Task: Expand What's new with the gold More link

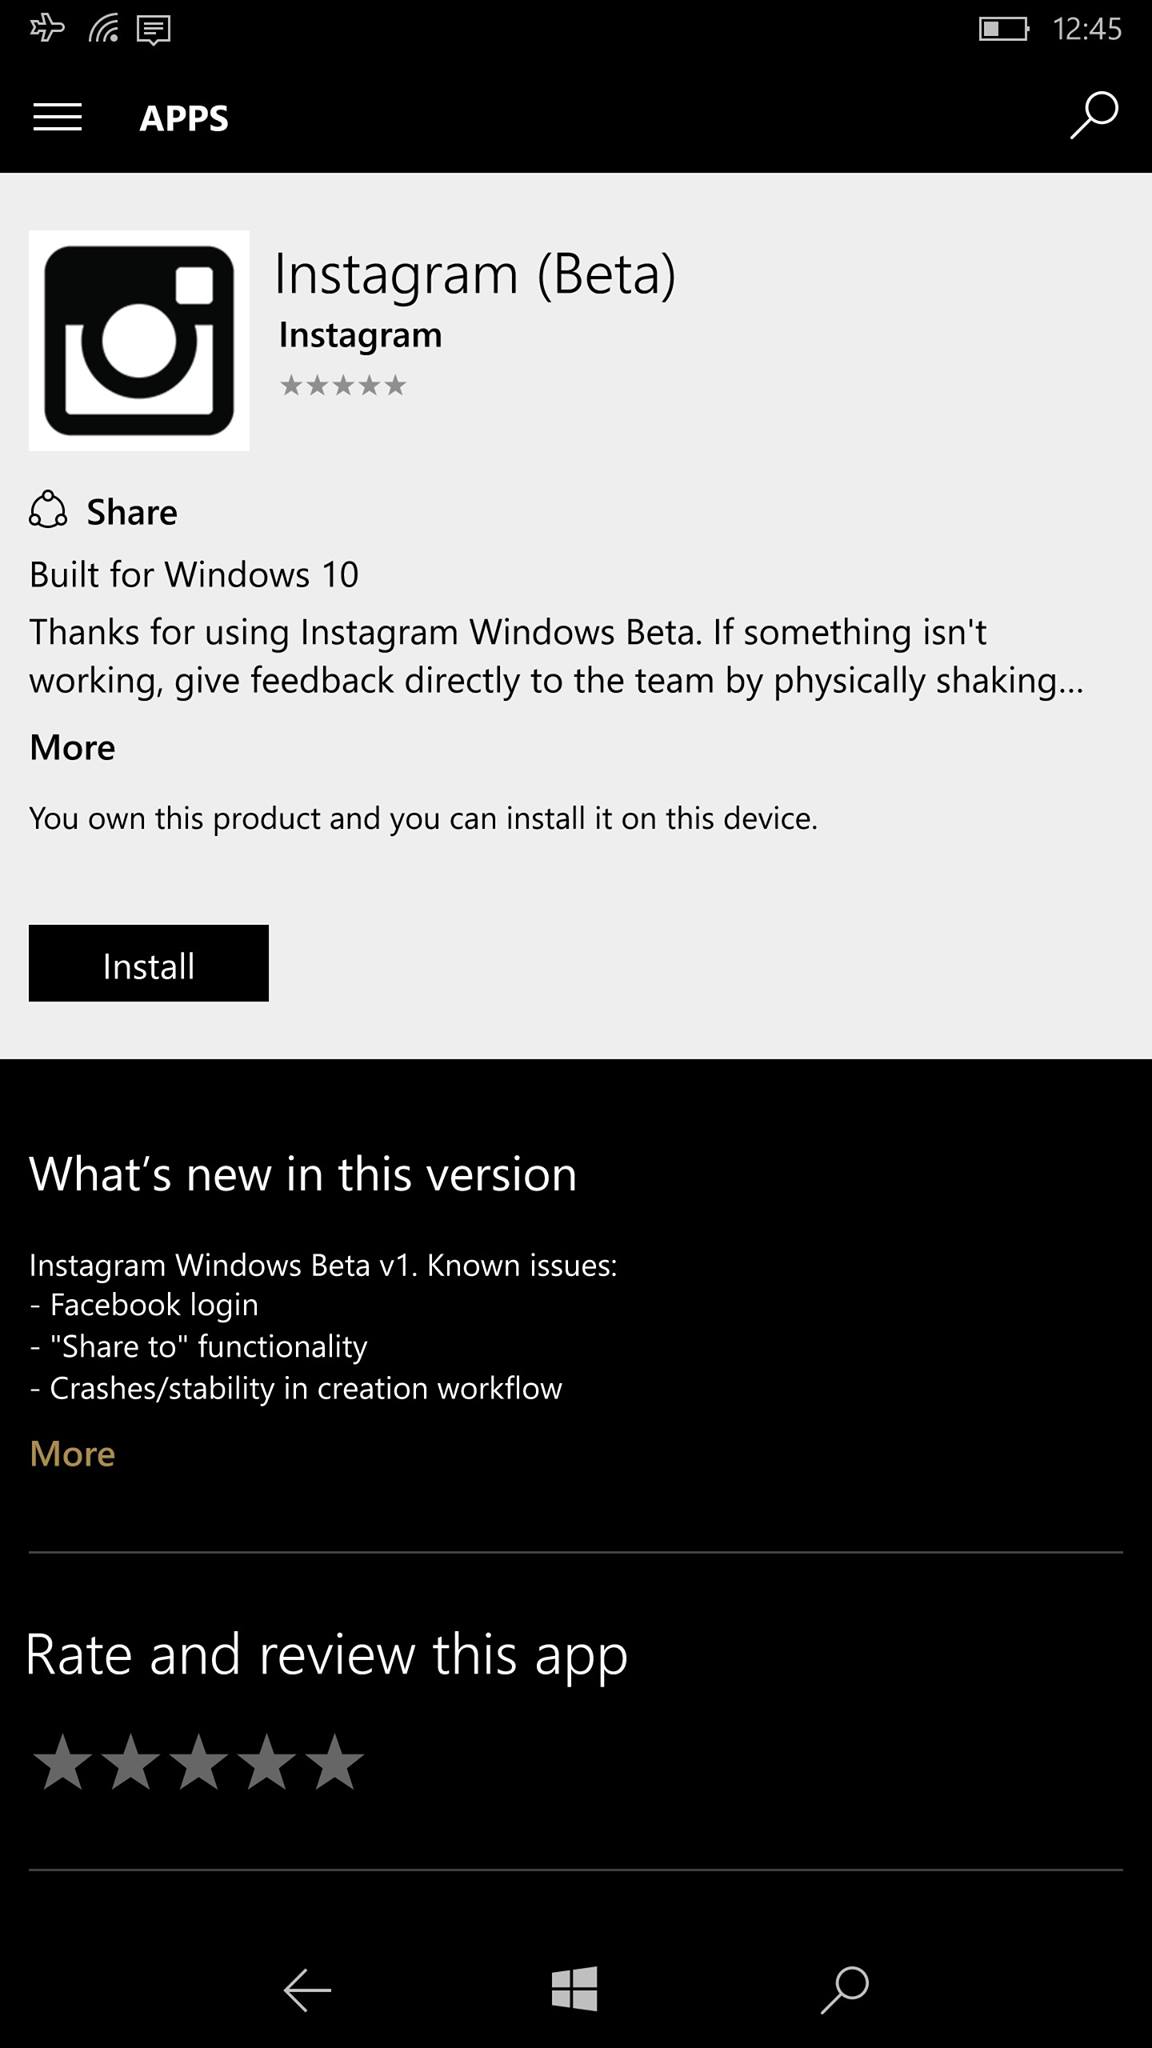Action: [x=72, y=1453]
